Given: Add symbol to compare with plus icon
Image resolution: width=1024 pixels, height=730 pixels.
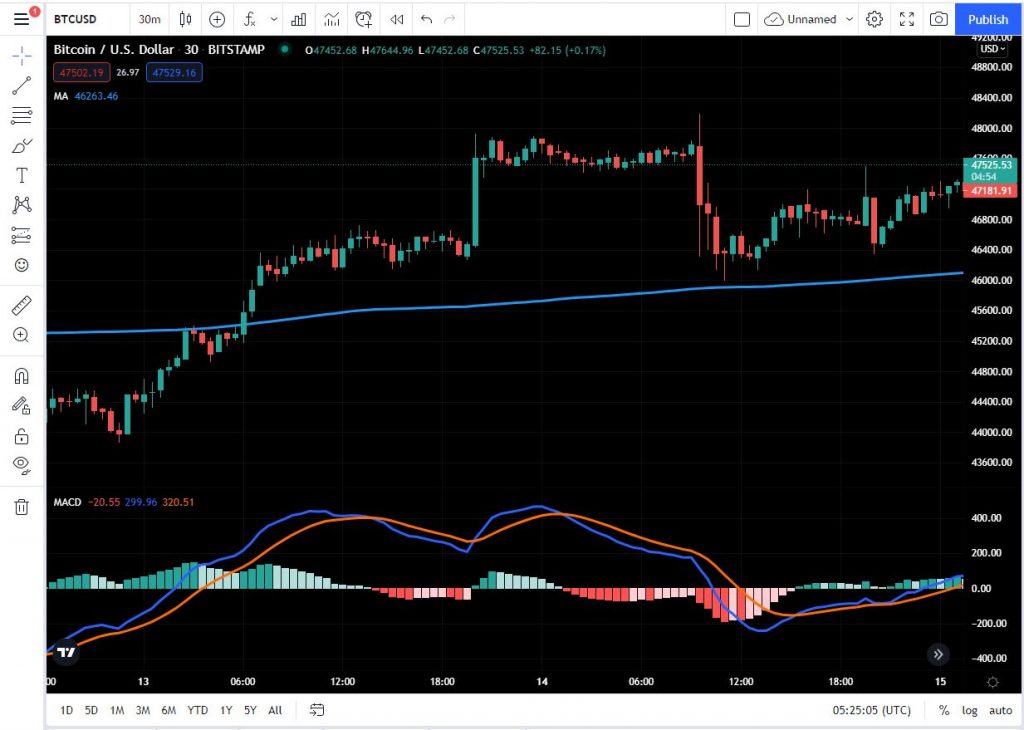Looking at the screenshot, I should tap(217, 20).
